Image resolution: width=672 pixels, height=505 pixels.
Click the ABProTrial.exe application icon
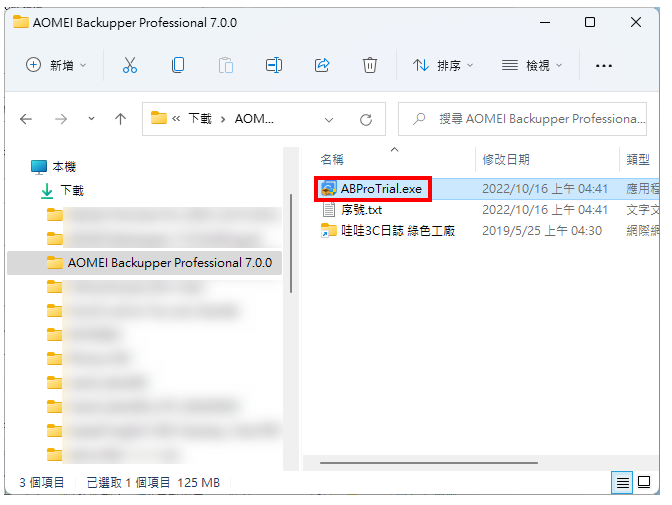(329, 189)
